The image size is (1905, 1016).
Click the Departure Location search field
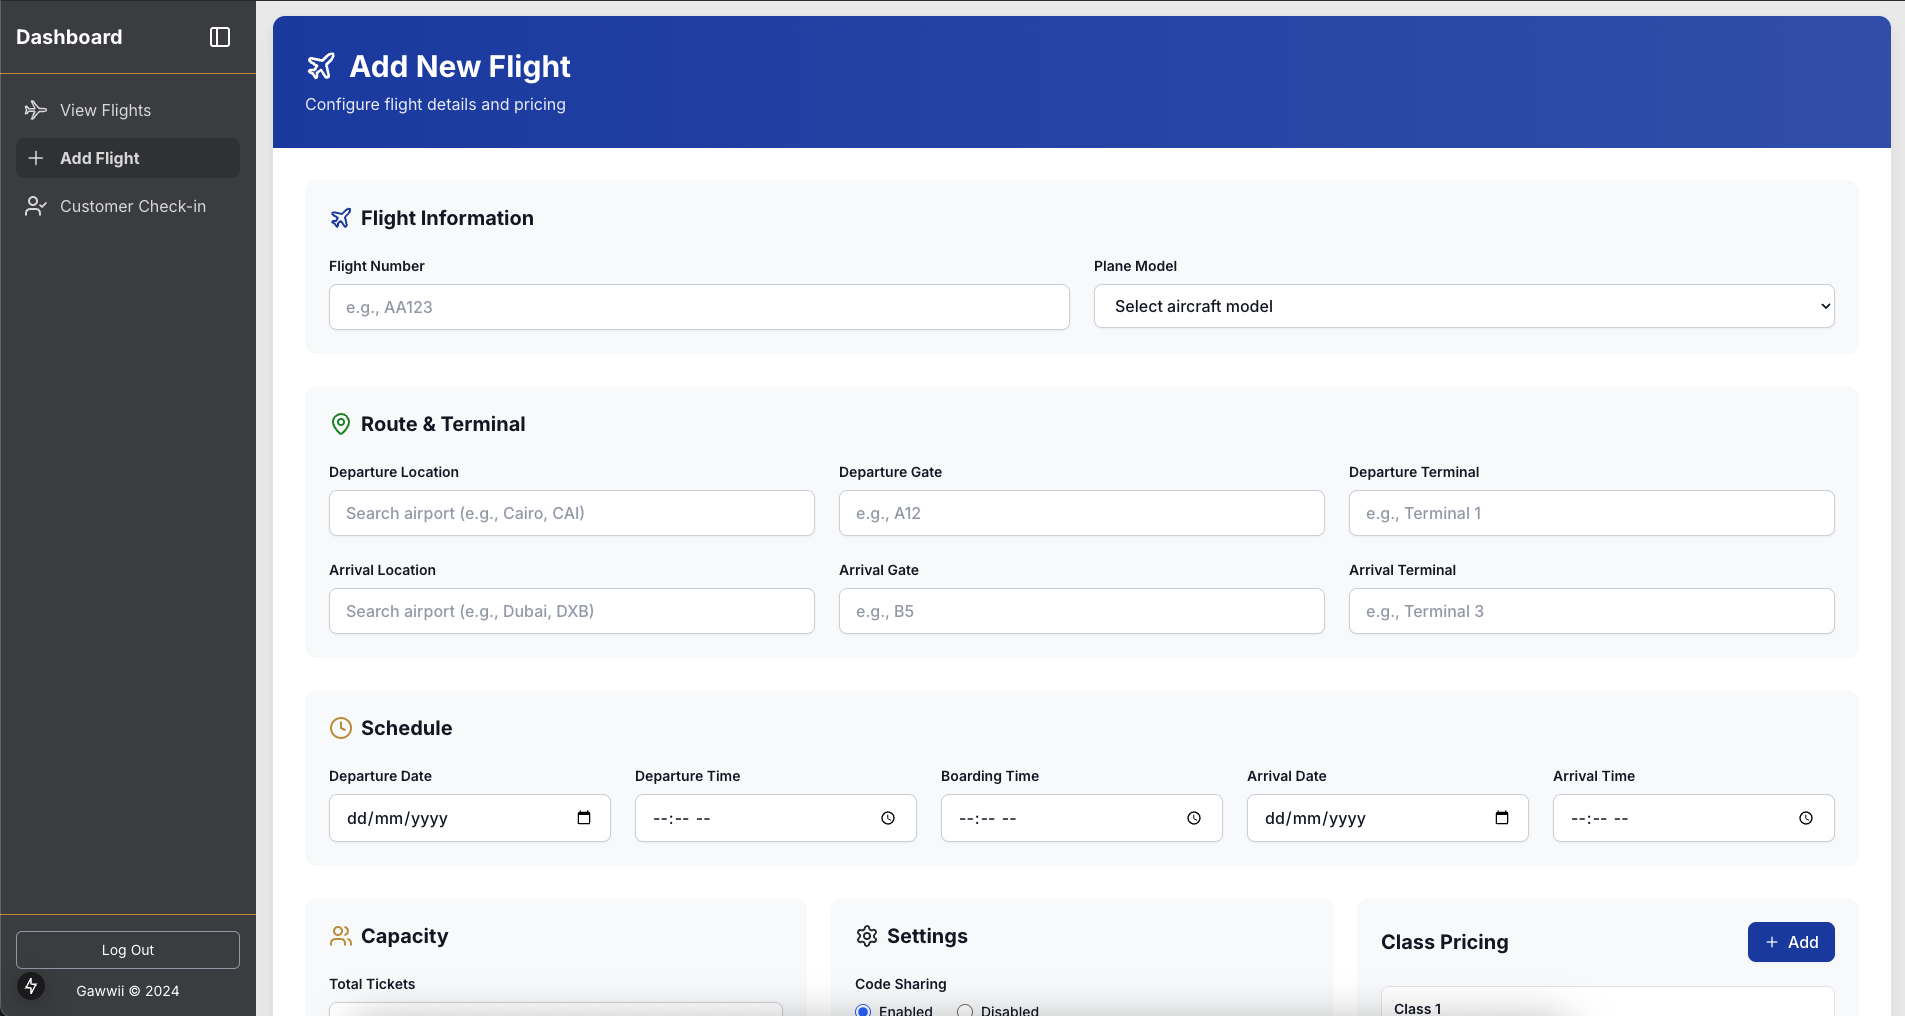click(x=571, y=513)
